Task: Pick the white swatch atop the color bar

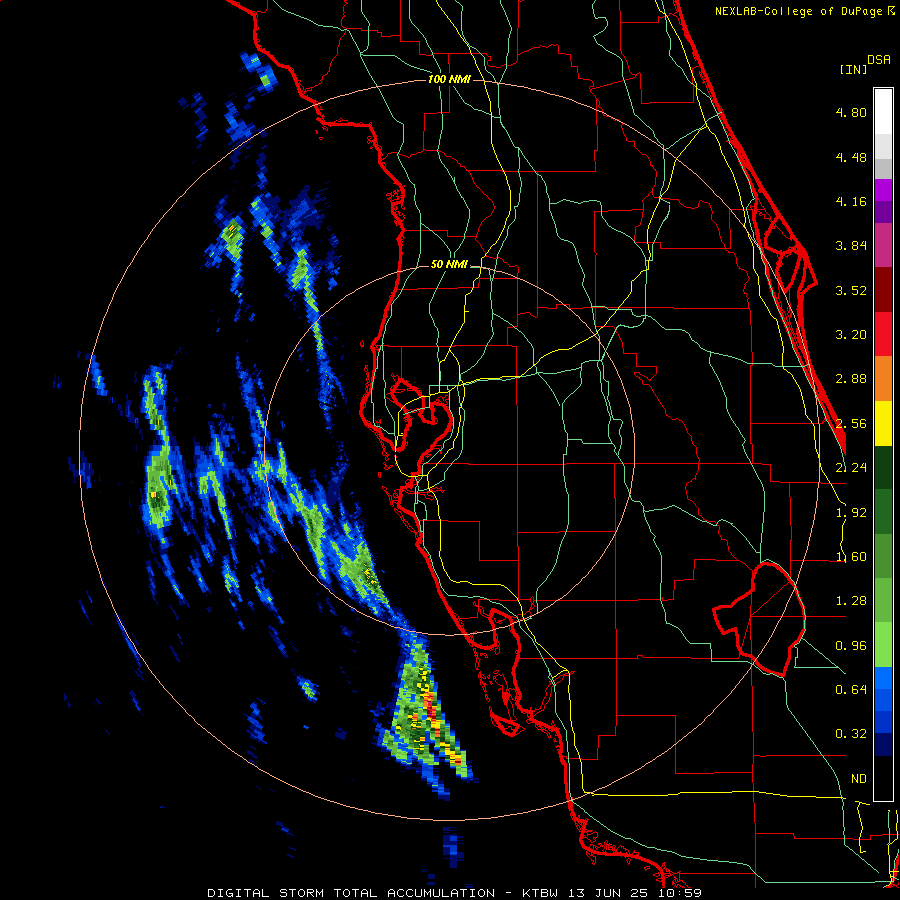Action: tap(883, 112)
